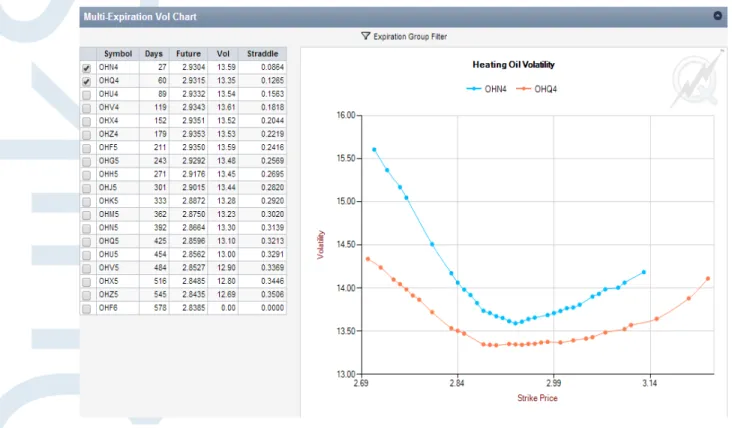This screenshot has height=428, width=732.
Task: Select the OHJ5 row checkbox
Action: pyautogui.click(x=86, y=188)
